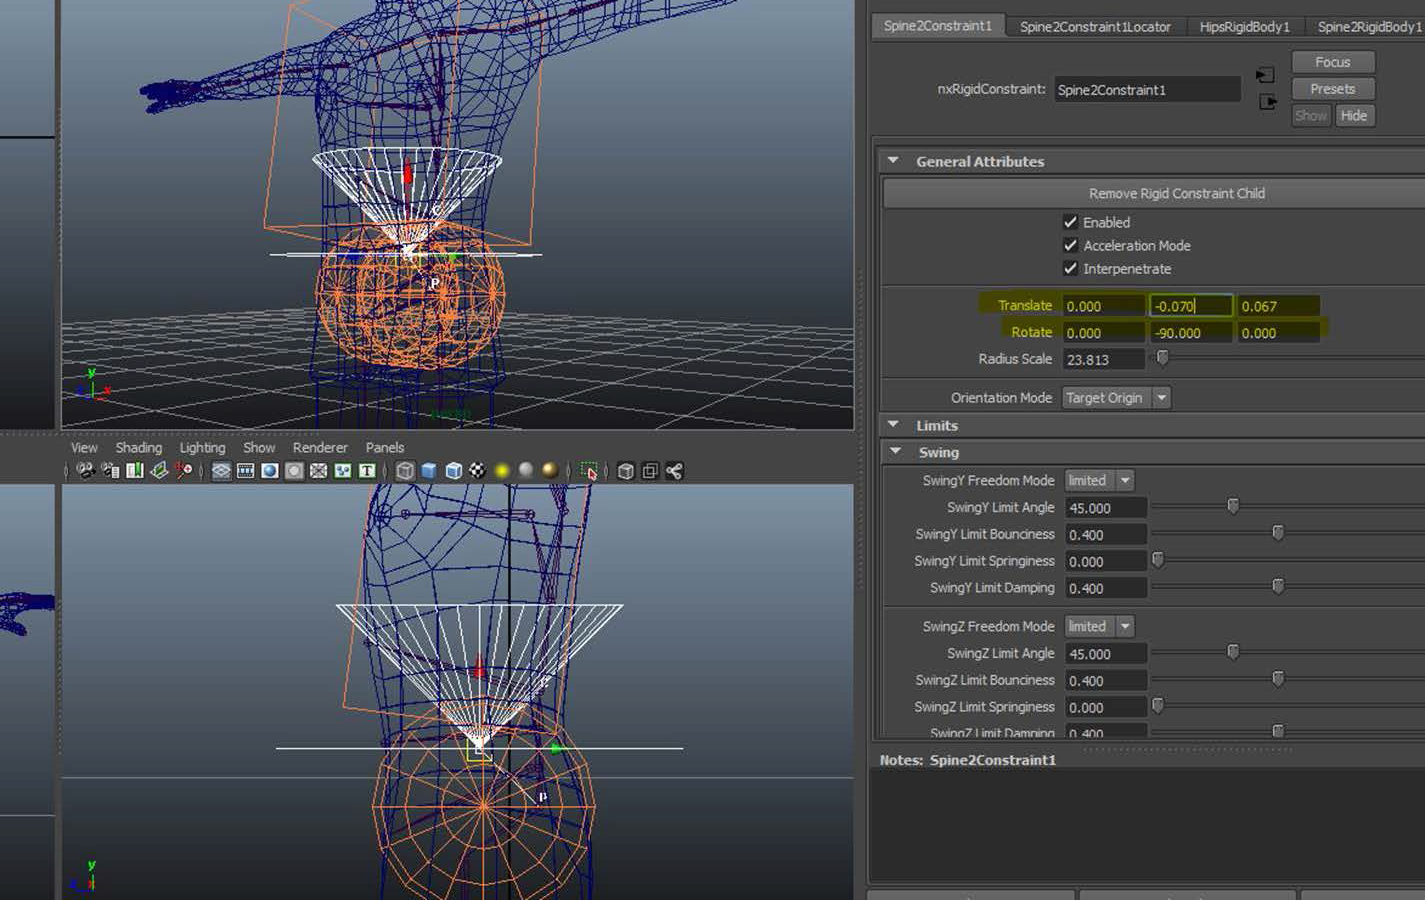Toggle the Film Gate icon
1425x900 pixels.
(245, 471)
